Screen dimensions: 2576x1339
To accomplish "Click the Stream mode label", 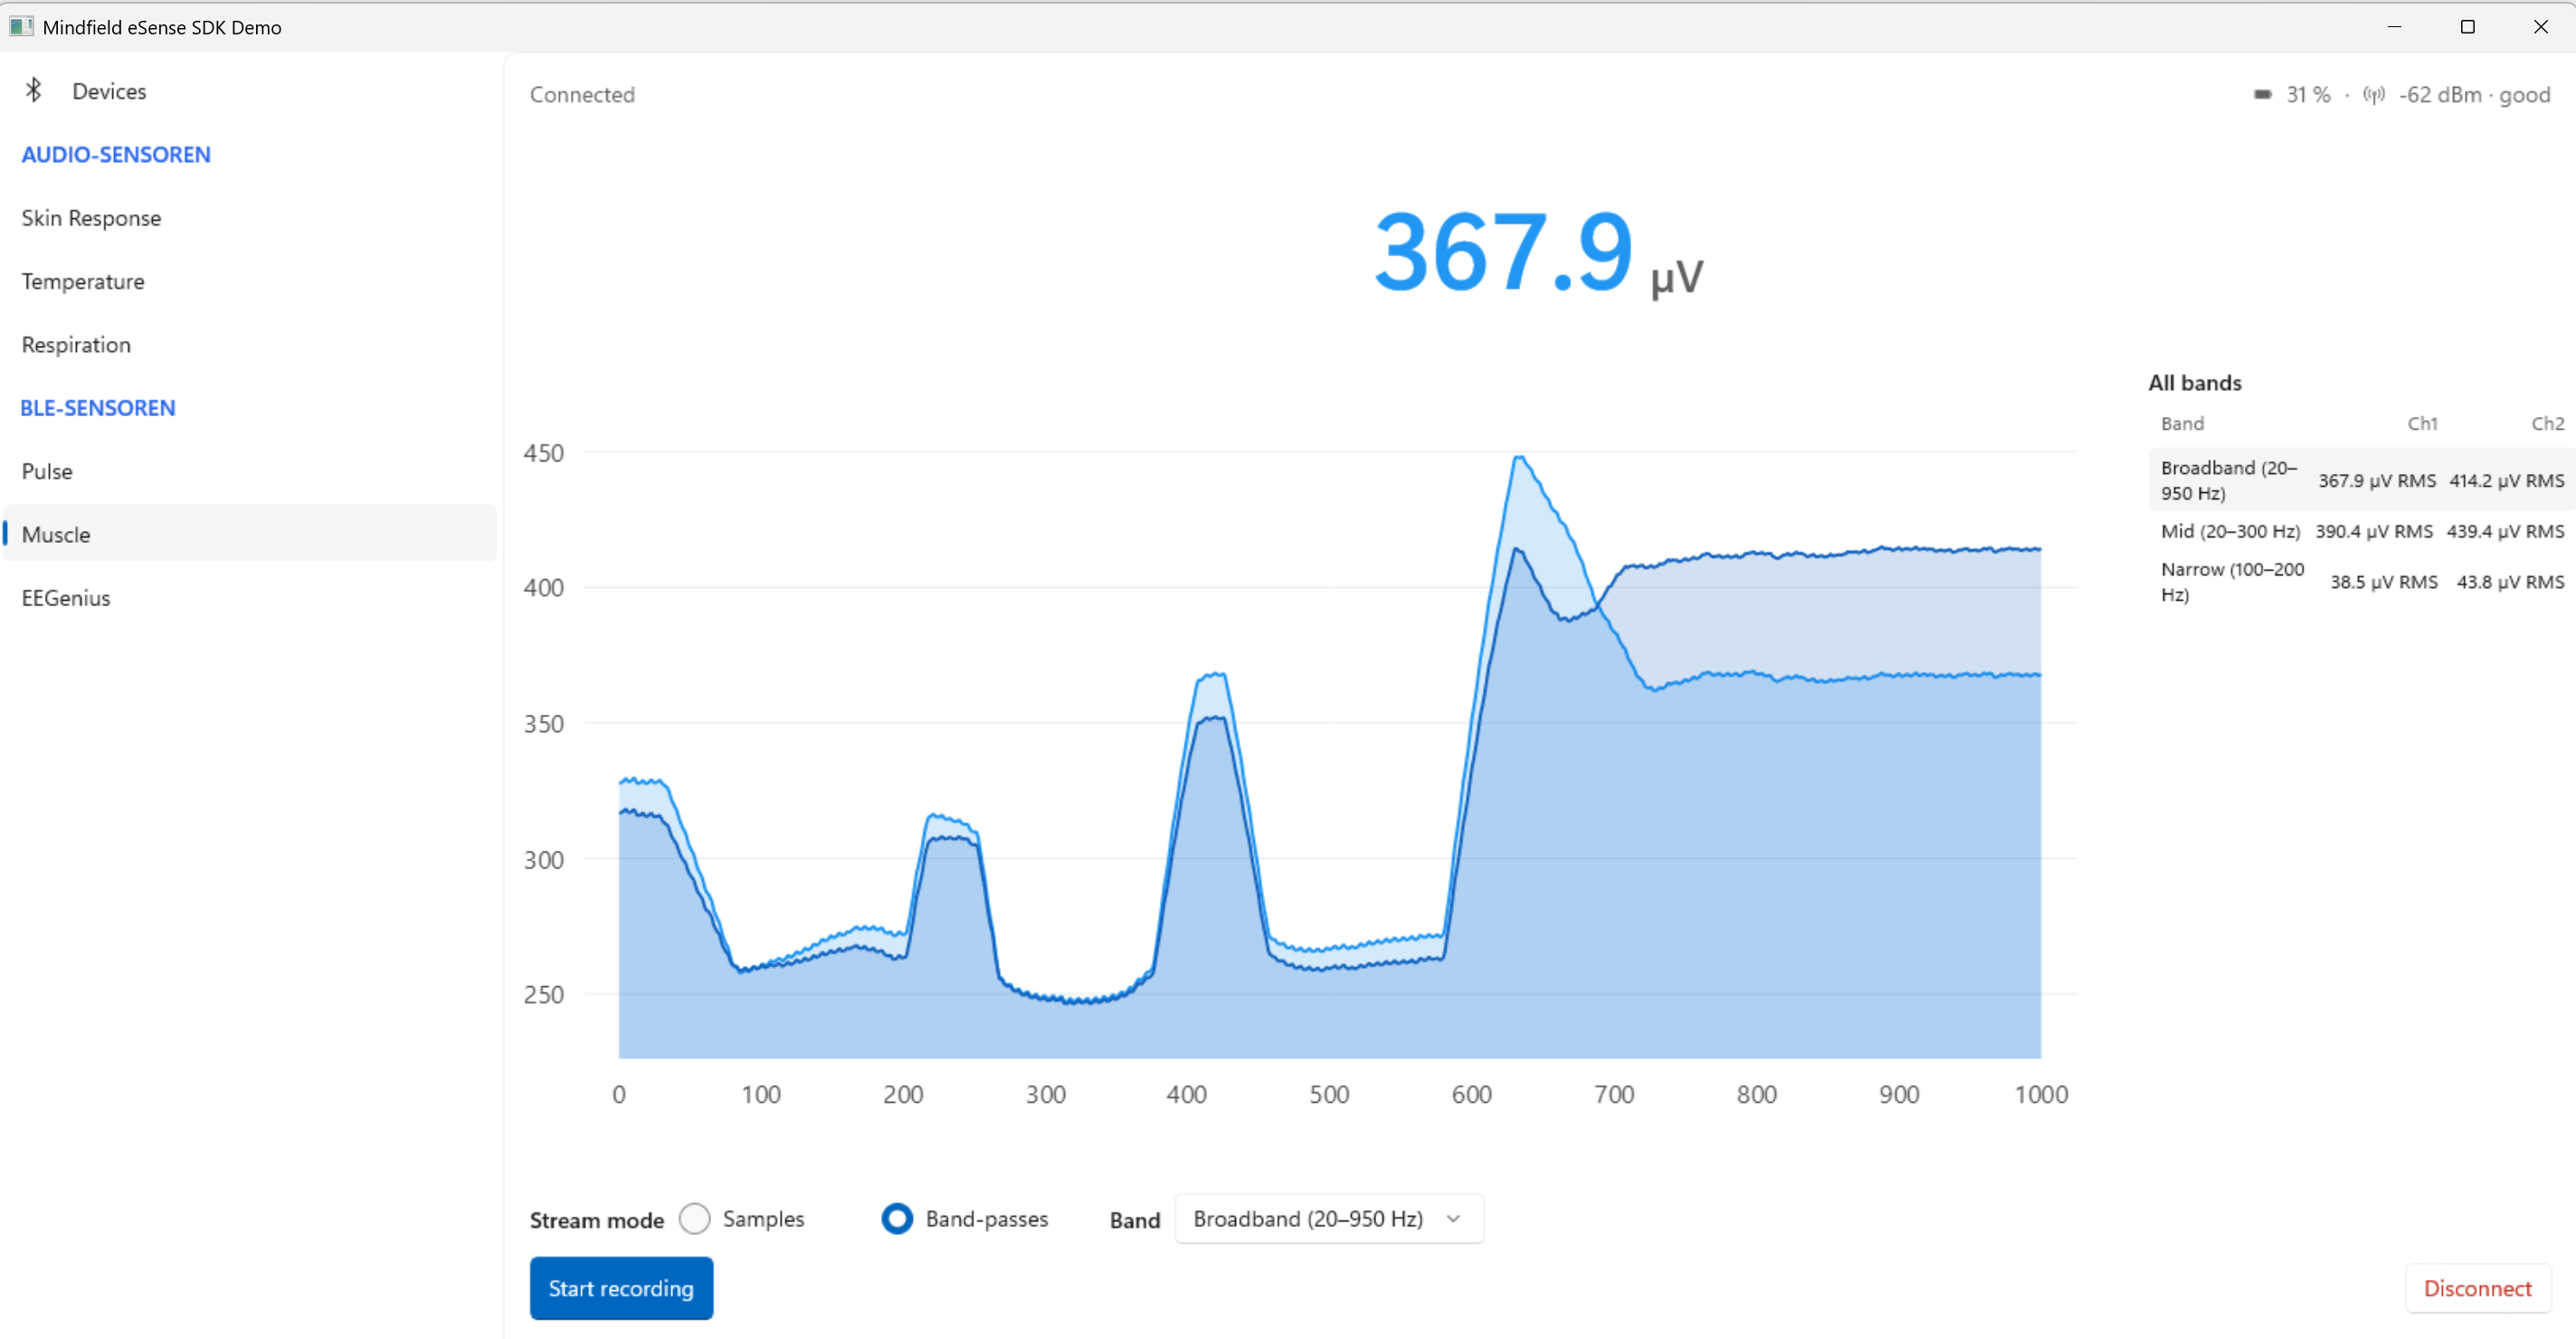I will [x=596, y=1220].
